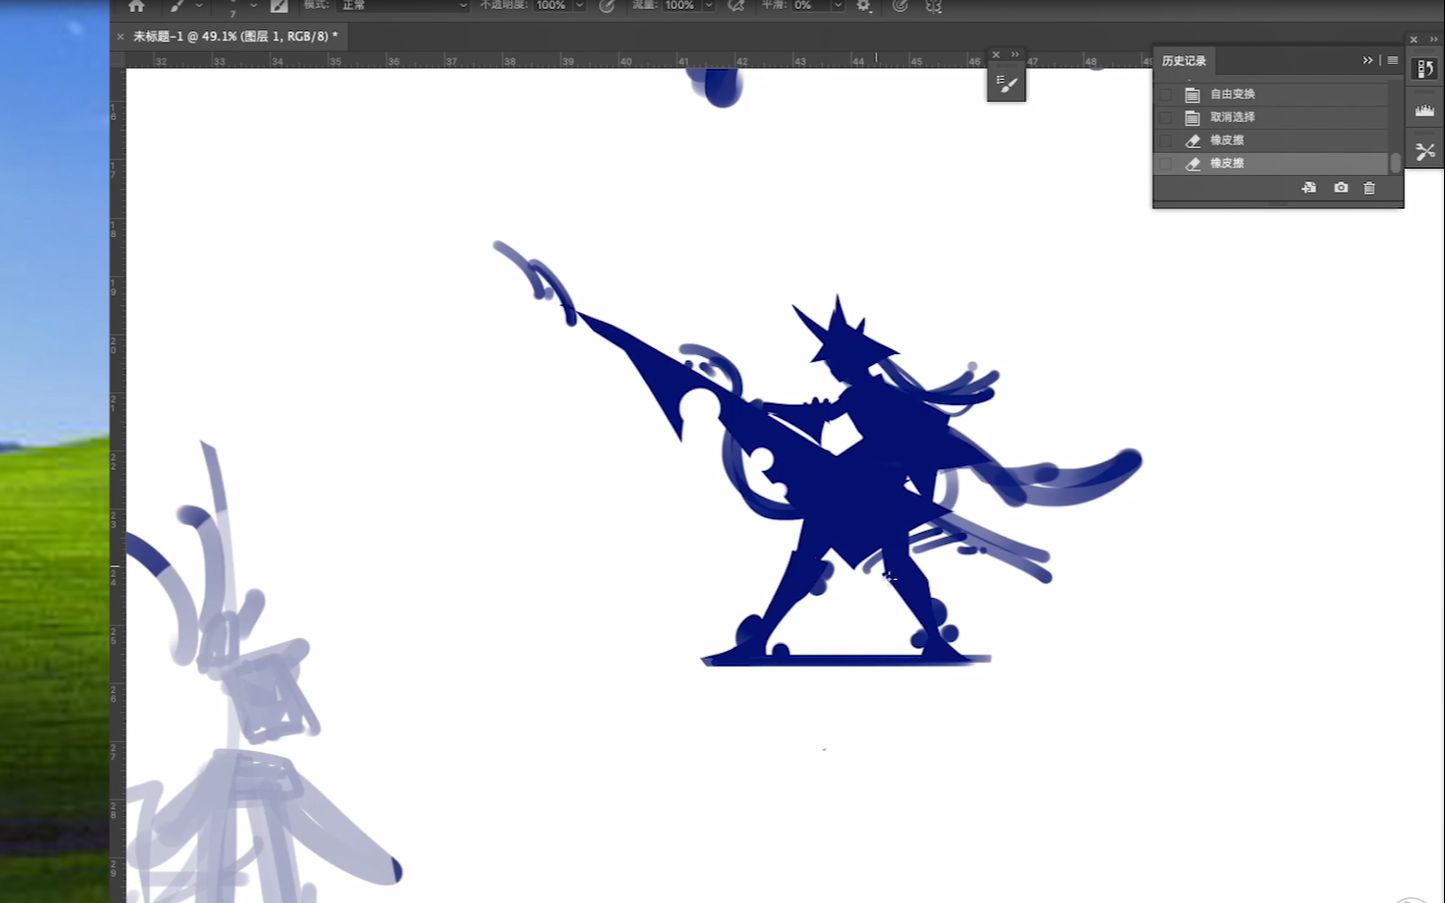The height and width of the screenshot is (903, 1445).
Task: Open the Histogram panel dock icon
Action: 1425,111
